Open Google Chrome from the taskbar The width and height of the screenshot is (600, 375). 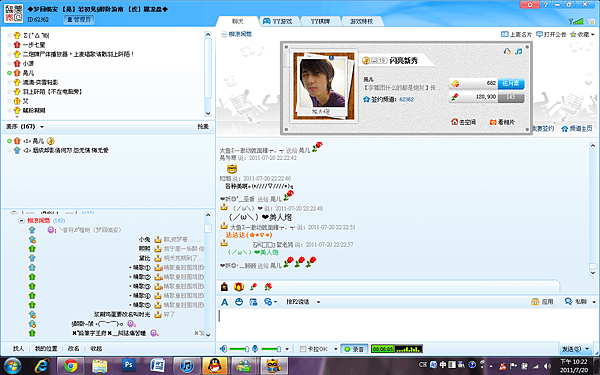tap(71, 366)
